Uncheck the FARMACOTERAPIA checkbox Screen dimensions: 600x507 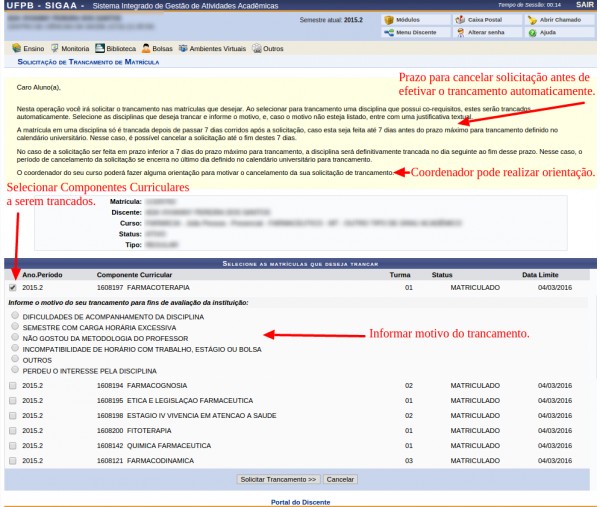pyautogui.click(x=13, y=287)
